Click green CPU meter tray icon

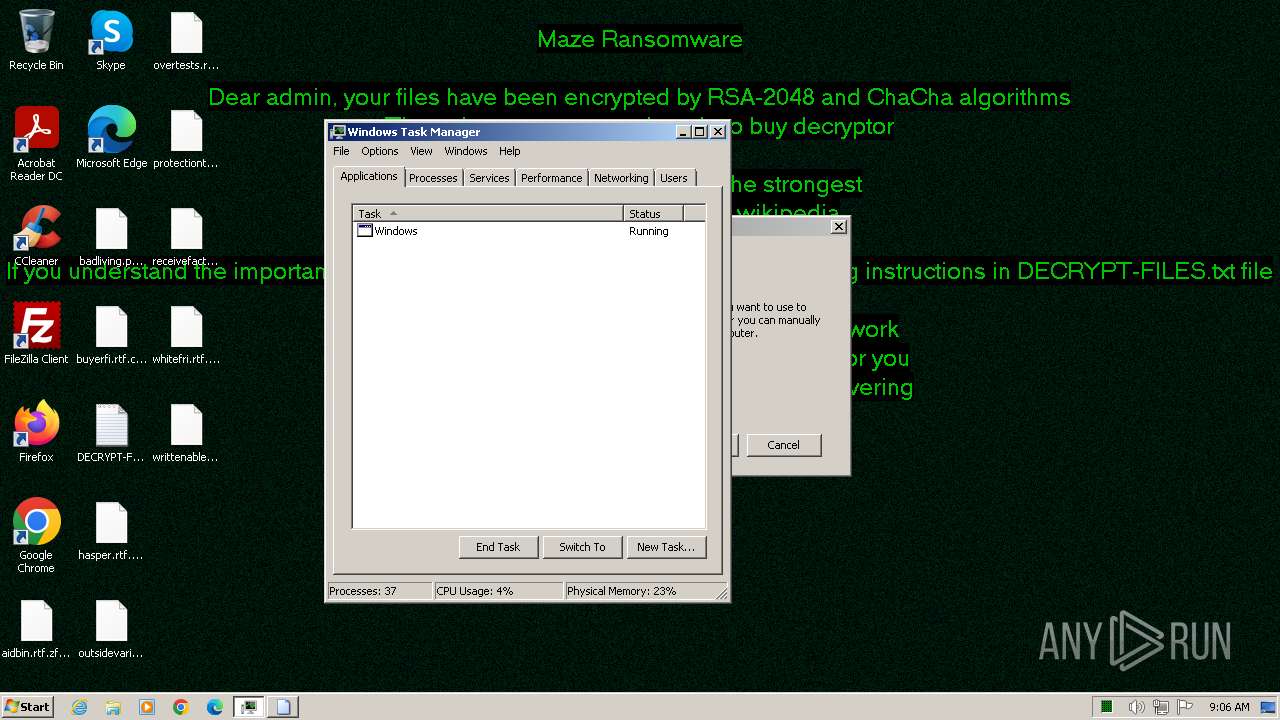coord(1107,707)
